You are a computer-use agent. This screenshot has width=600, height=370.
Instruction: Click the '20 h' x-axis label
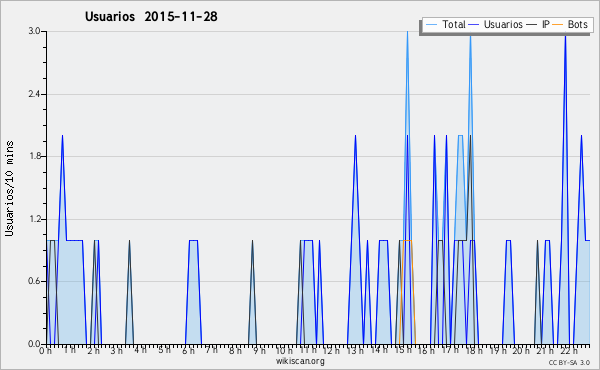click(x=521, y=351)
